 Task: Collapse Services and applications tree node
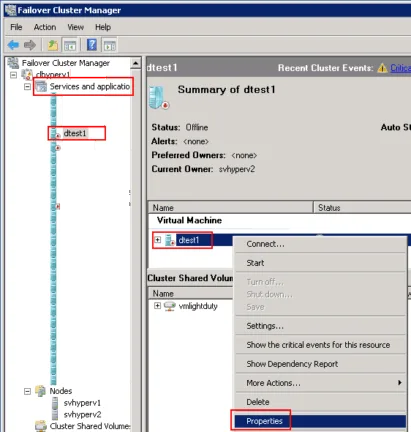[x=27, y=87]
